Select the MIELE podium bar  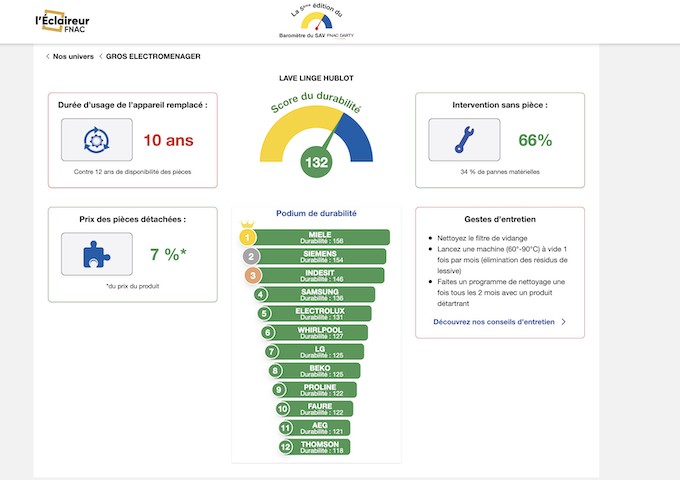(x=320, y=238)
